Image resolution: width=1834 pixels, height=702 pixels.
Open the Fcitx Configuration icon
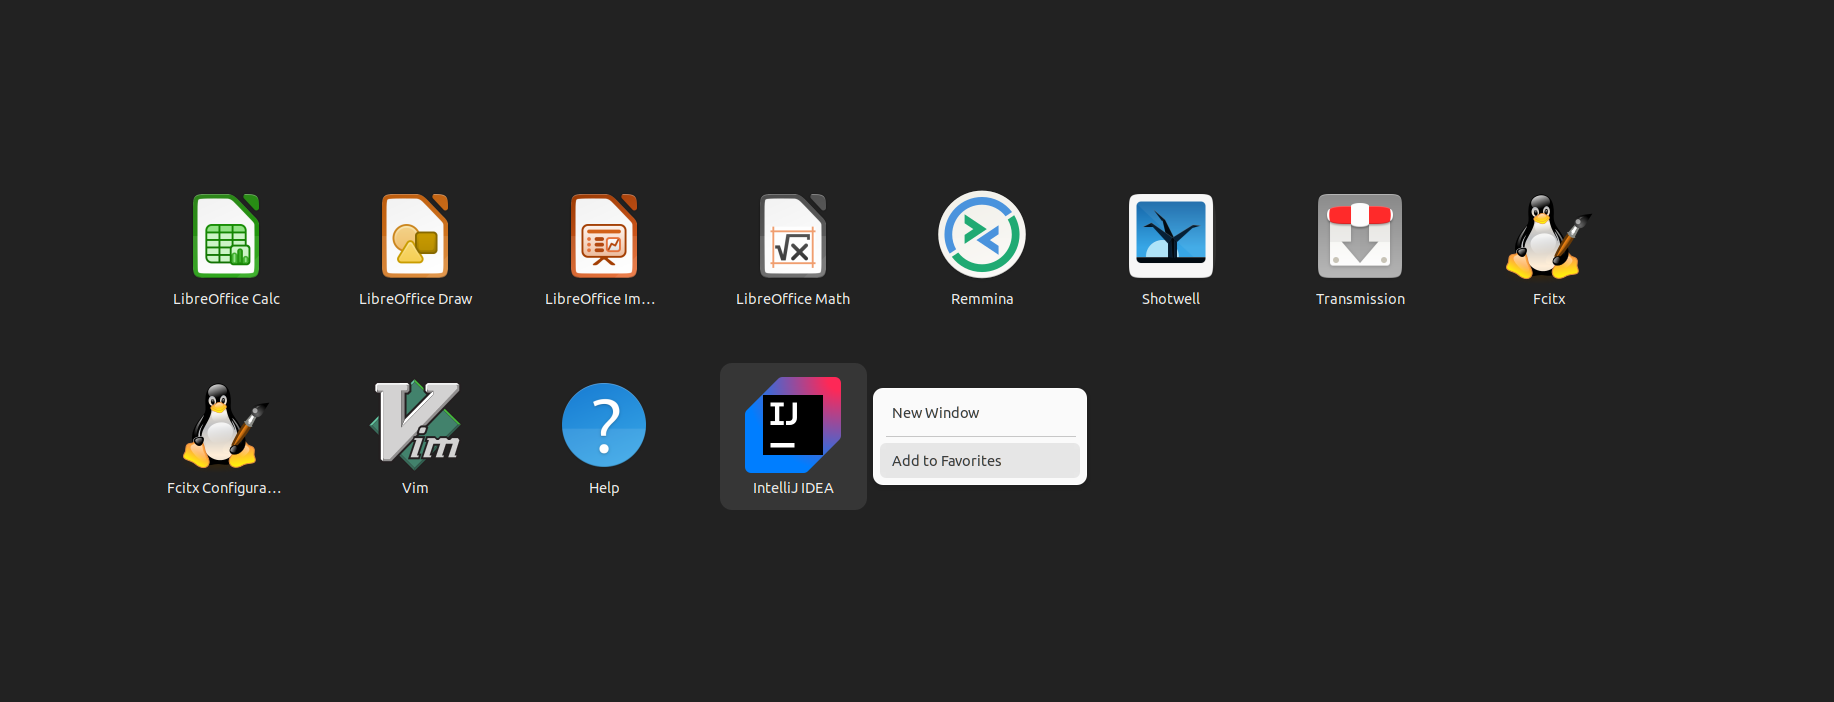point(225,425)
